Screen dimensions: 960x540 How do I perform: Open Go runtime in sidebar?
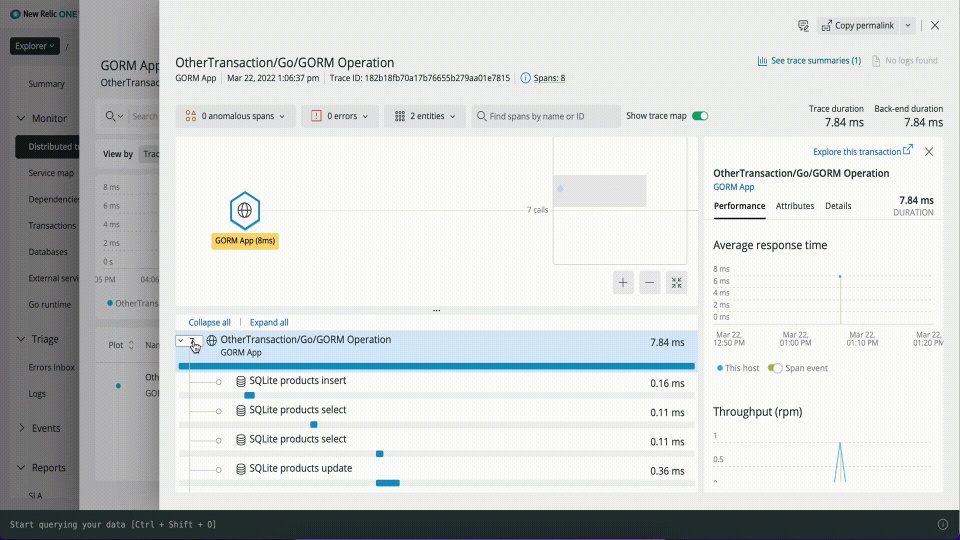tap(50, 305)
